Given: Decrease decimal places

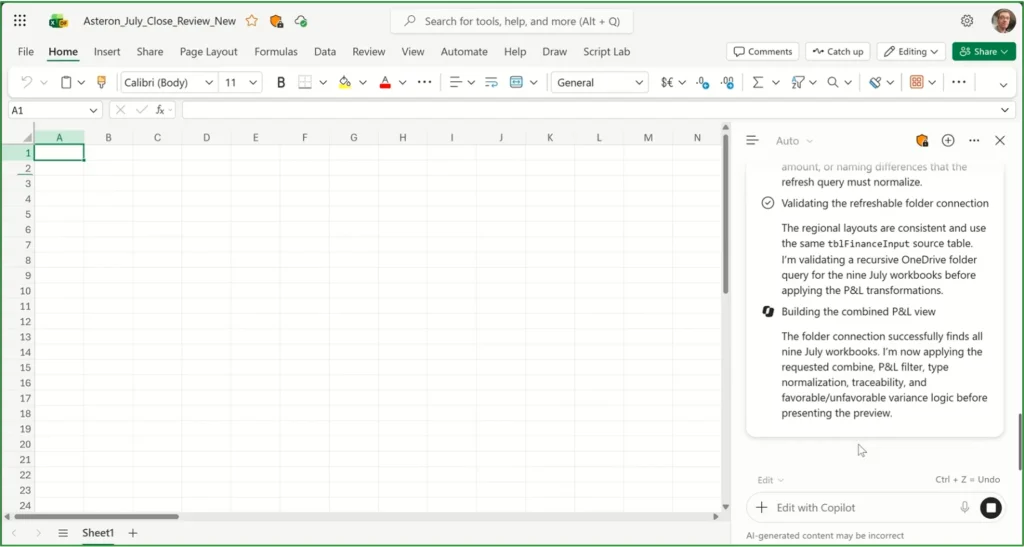Looking at the screenshot, I should click(x=703, y=82).
